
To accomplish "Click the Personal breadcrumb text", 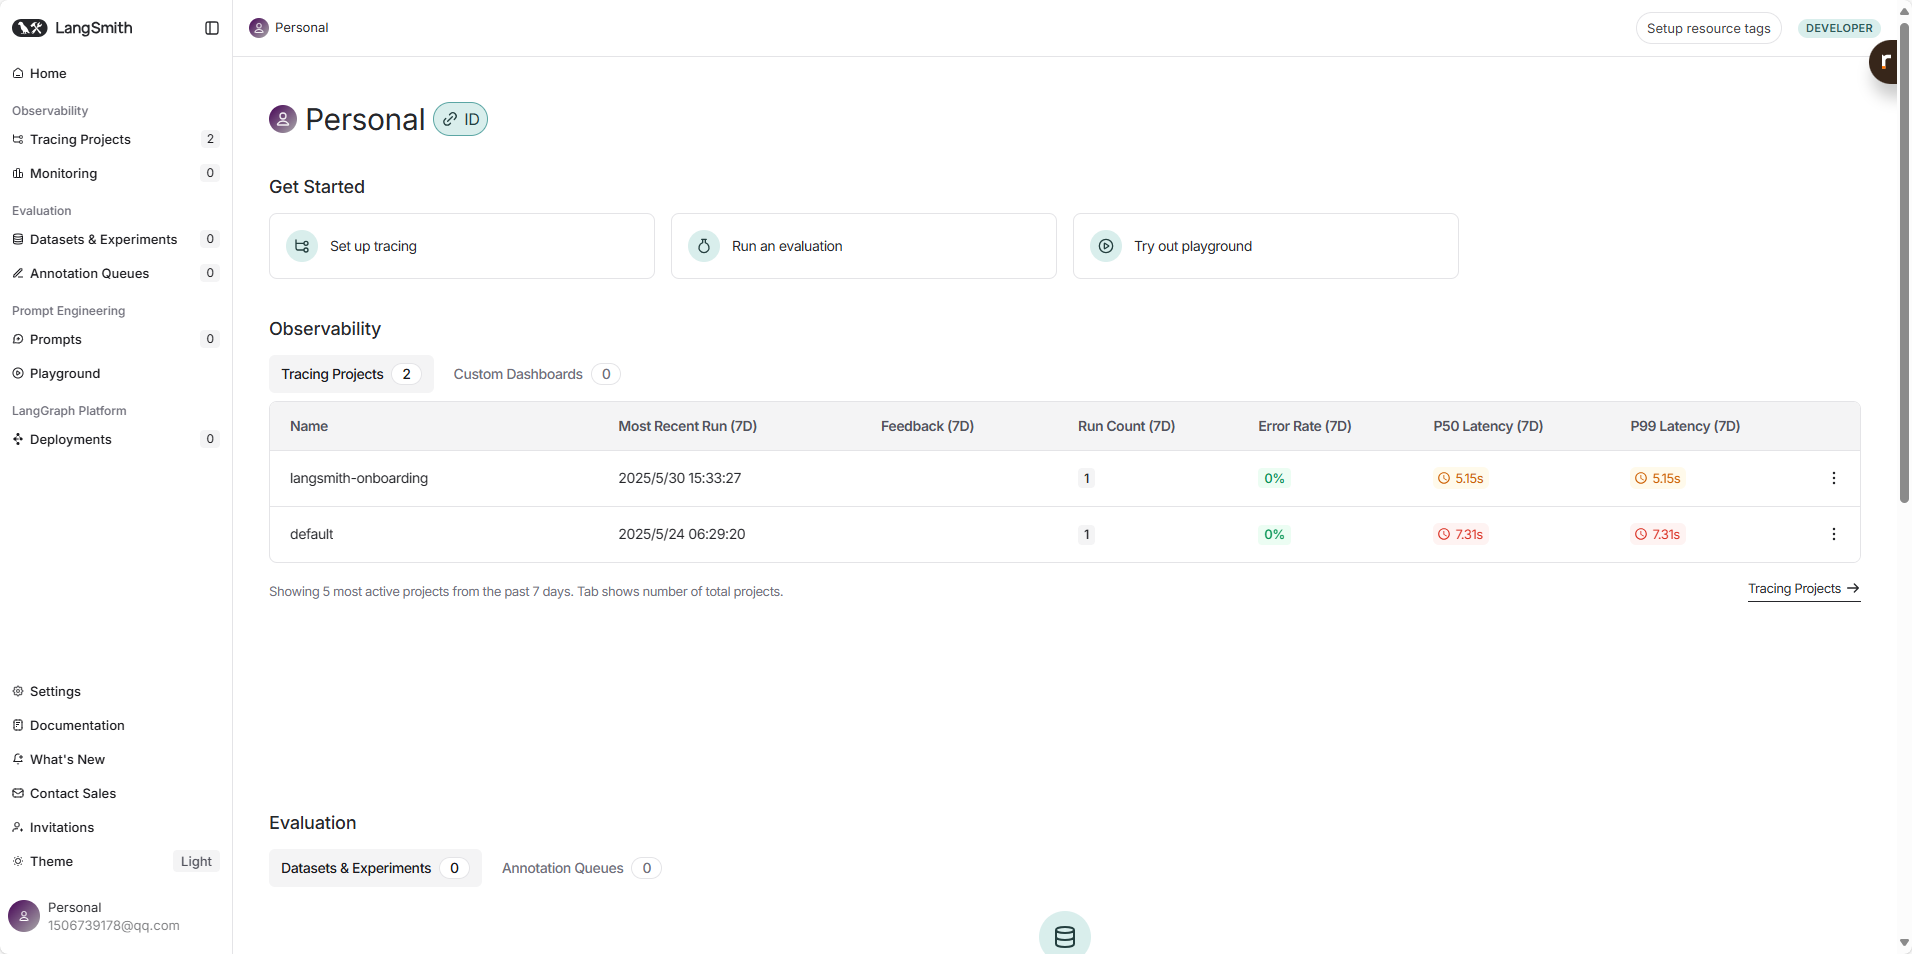I will coord(302,28).
